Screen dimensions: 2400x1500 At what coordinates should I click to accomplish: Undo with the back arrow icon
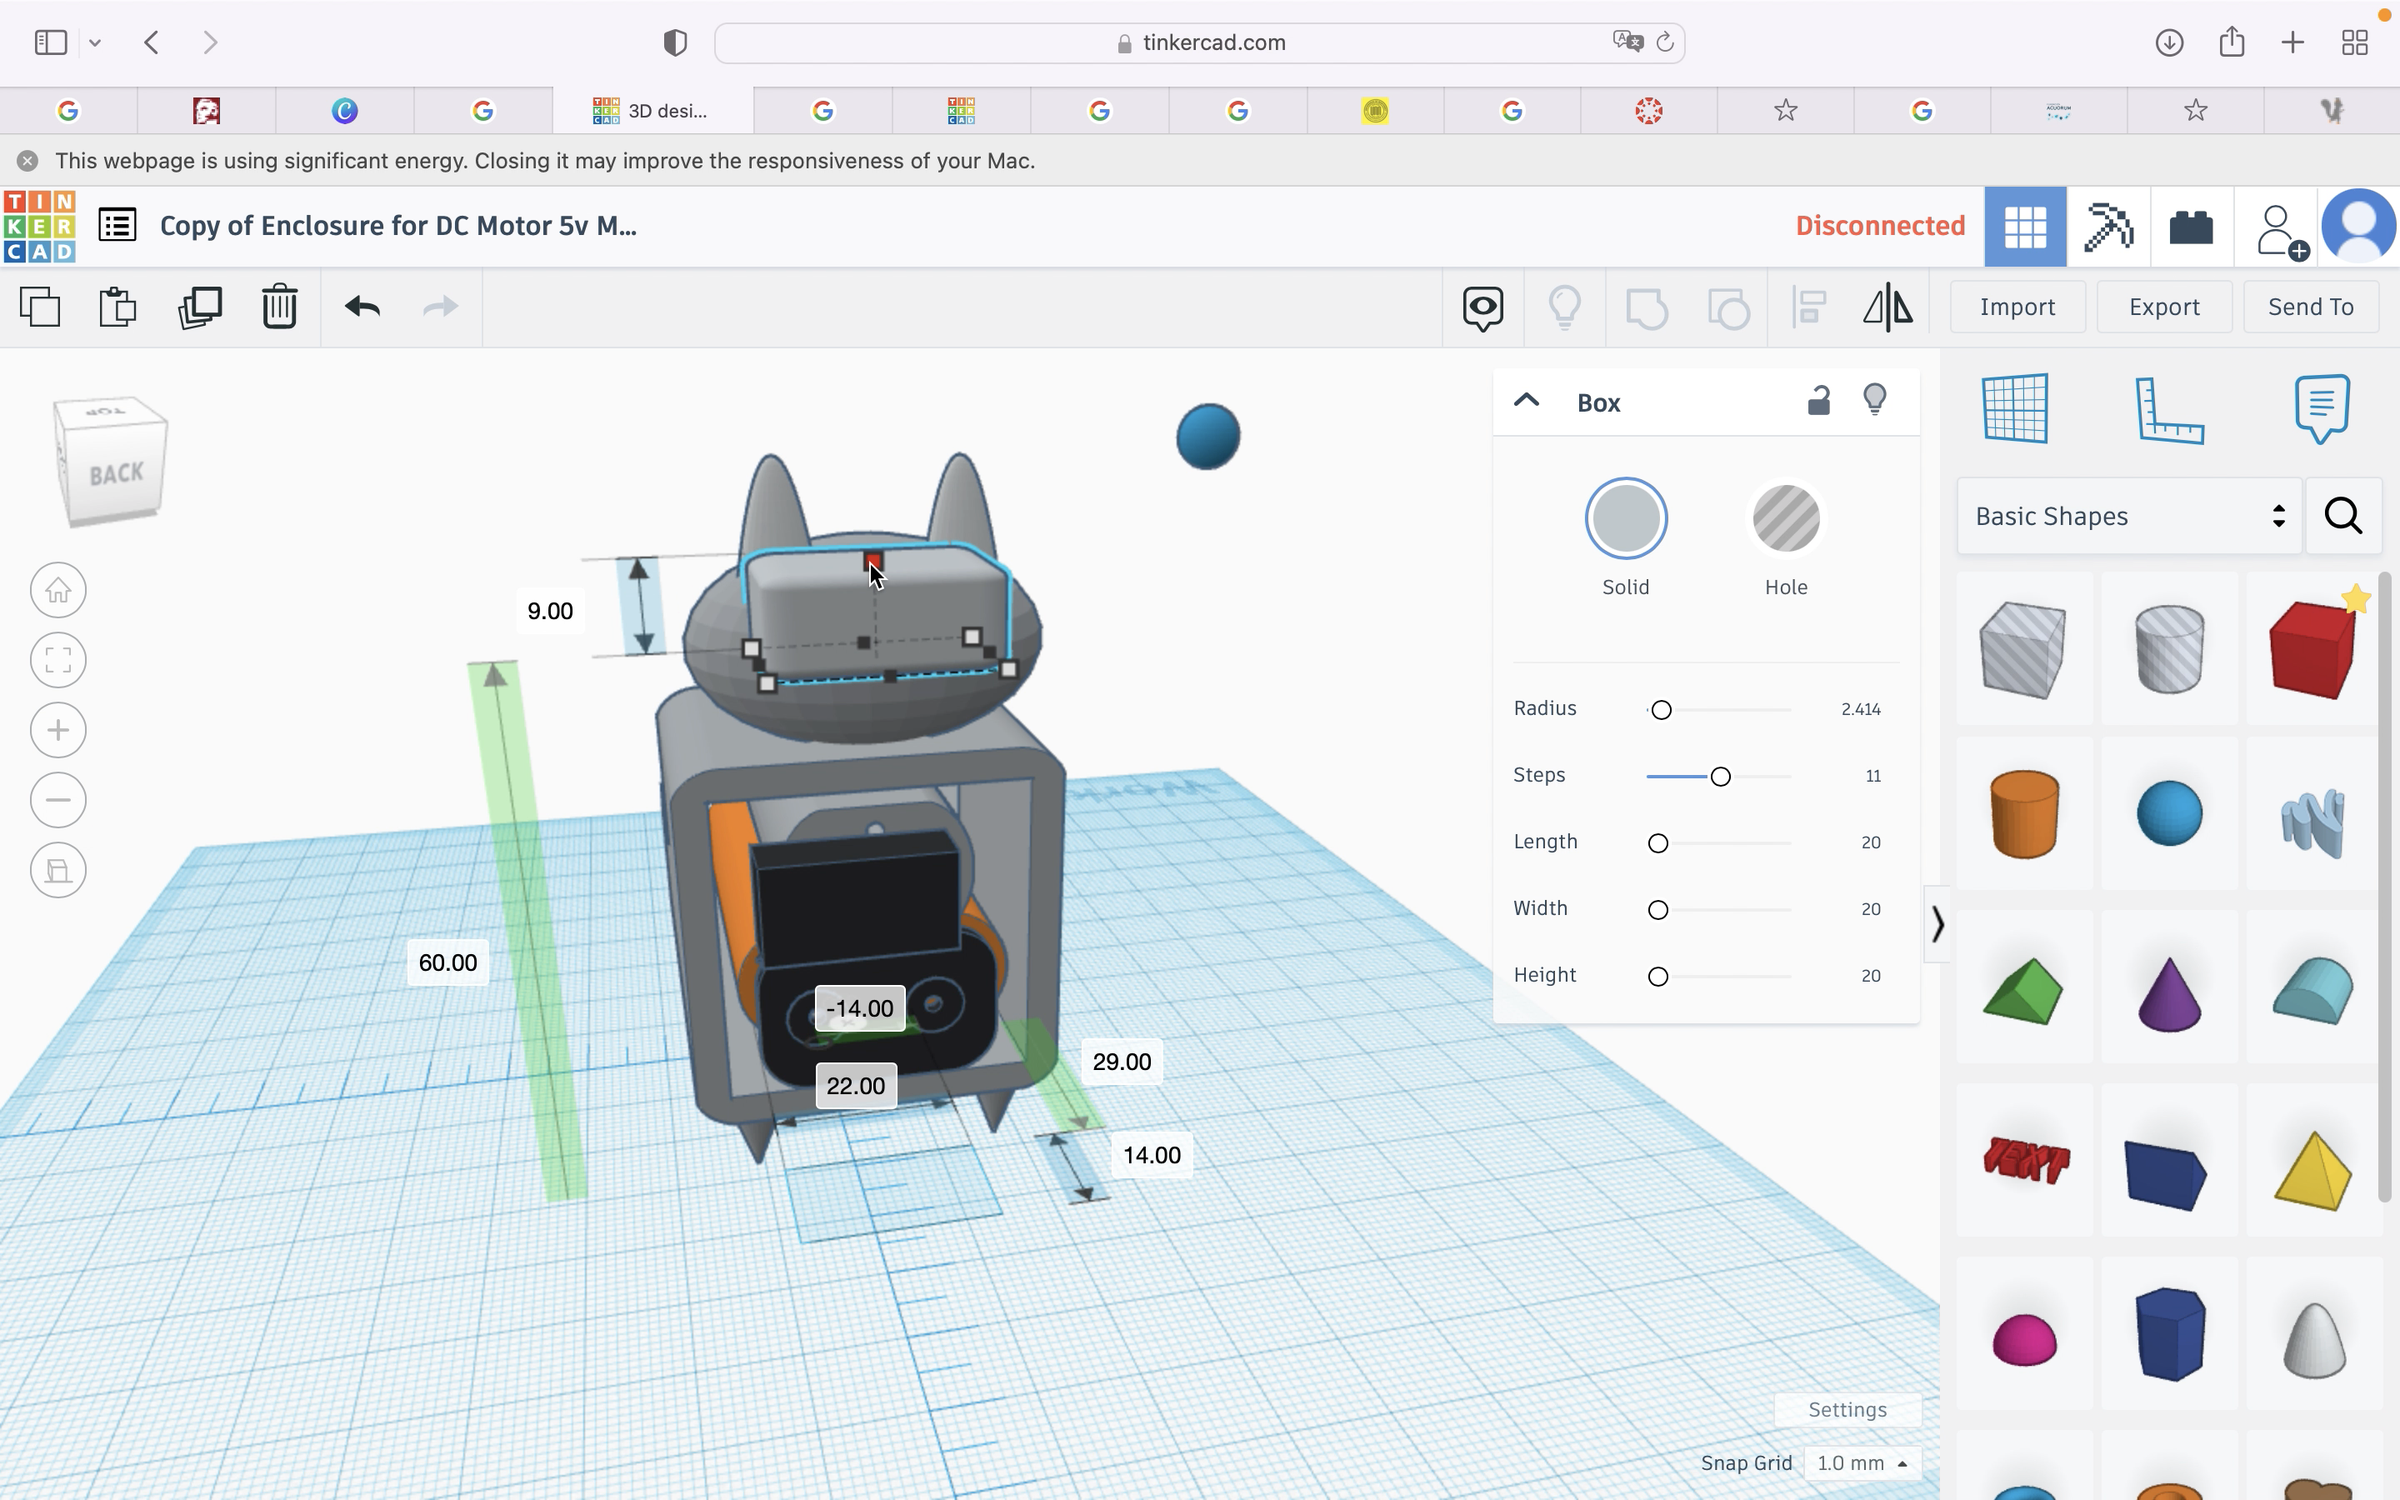click(362, 306)
